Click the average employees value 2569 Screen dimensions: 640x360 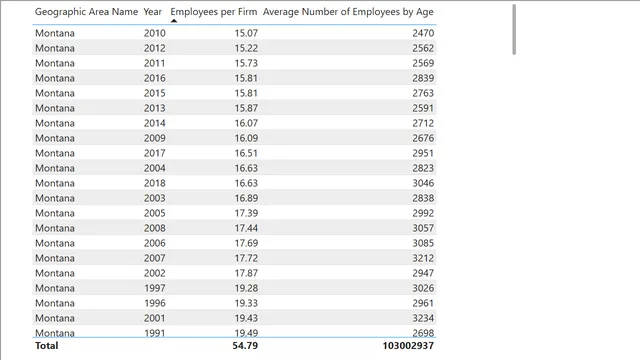[423, 63]
